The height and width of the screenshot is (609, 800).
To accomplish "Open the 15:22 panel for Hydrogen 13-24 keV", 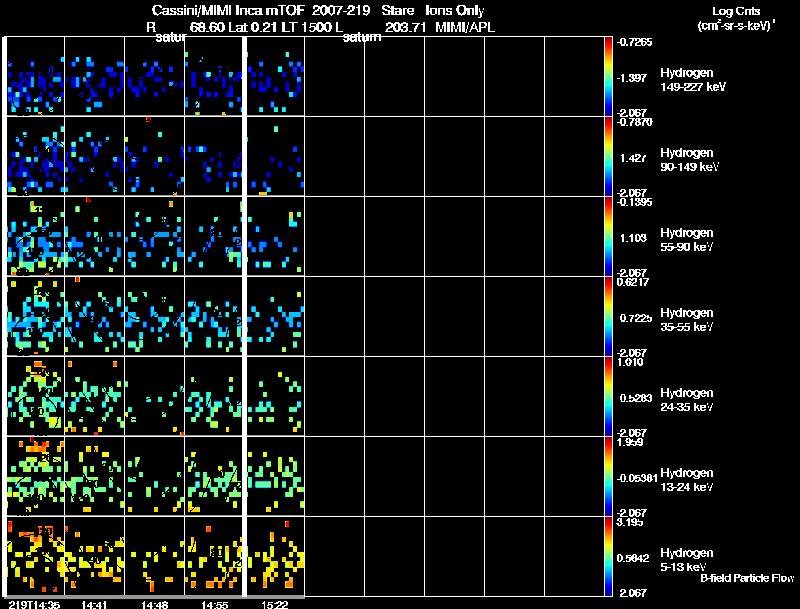I will 276,476.
